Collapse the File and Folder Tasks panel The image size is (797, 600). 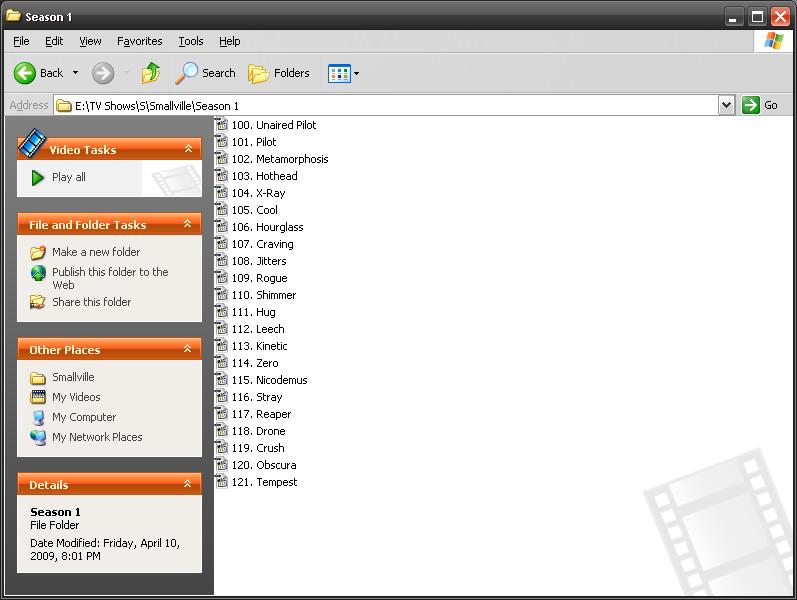point(188,224)
